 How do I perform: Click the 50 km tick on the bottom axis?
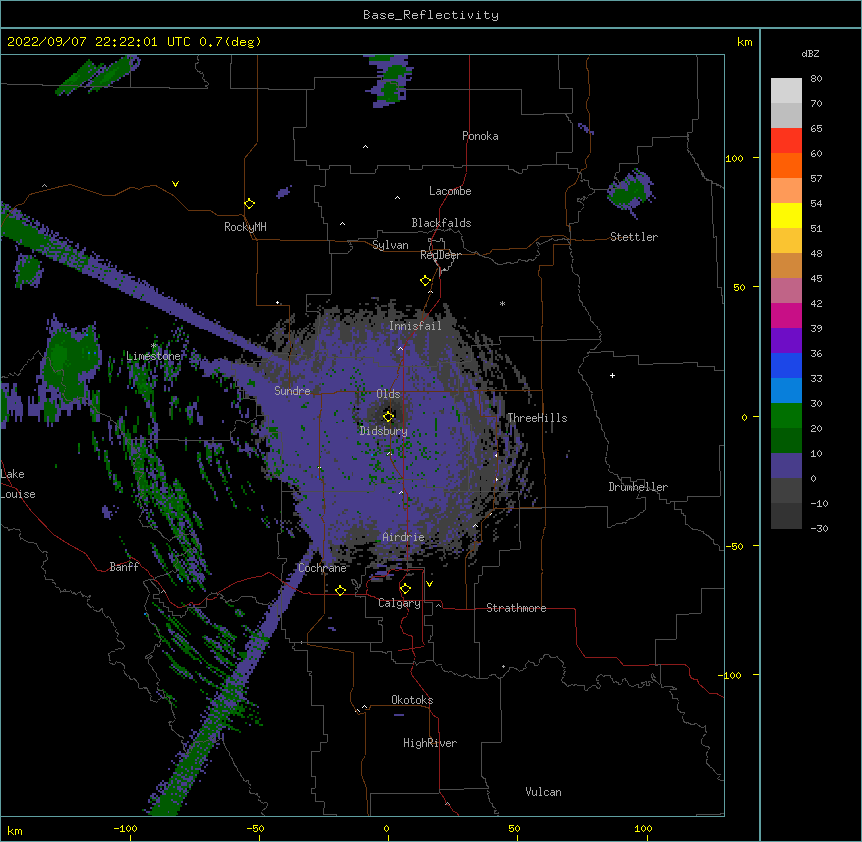pos(514,828)
